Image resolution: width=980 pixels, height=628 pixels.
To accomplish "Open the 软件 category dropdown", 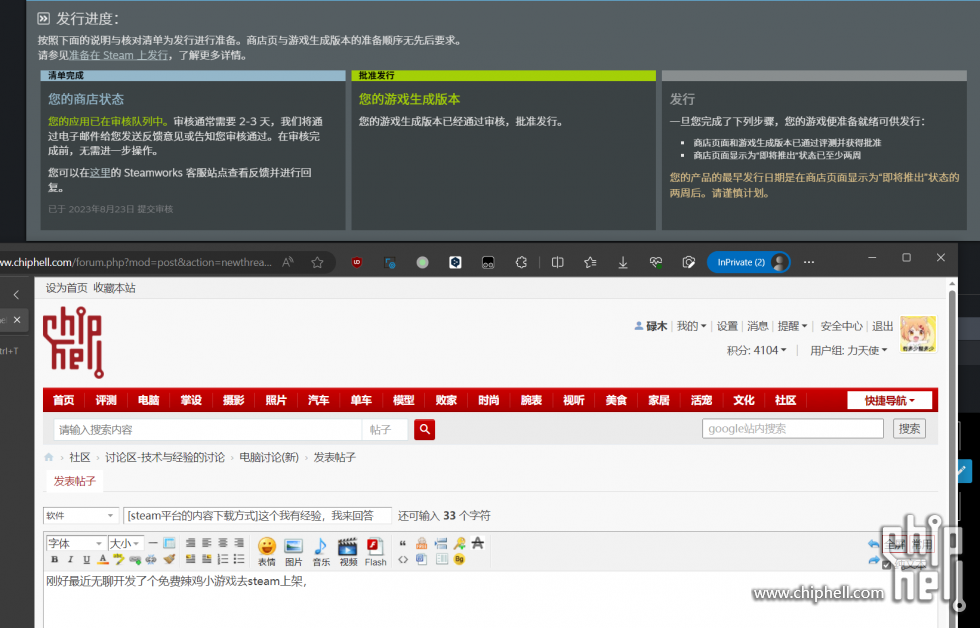I will click(x=81, y=516).
